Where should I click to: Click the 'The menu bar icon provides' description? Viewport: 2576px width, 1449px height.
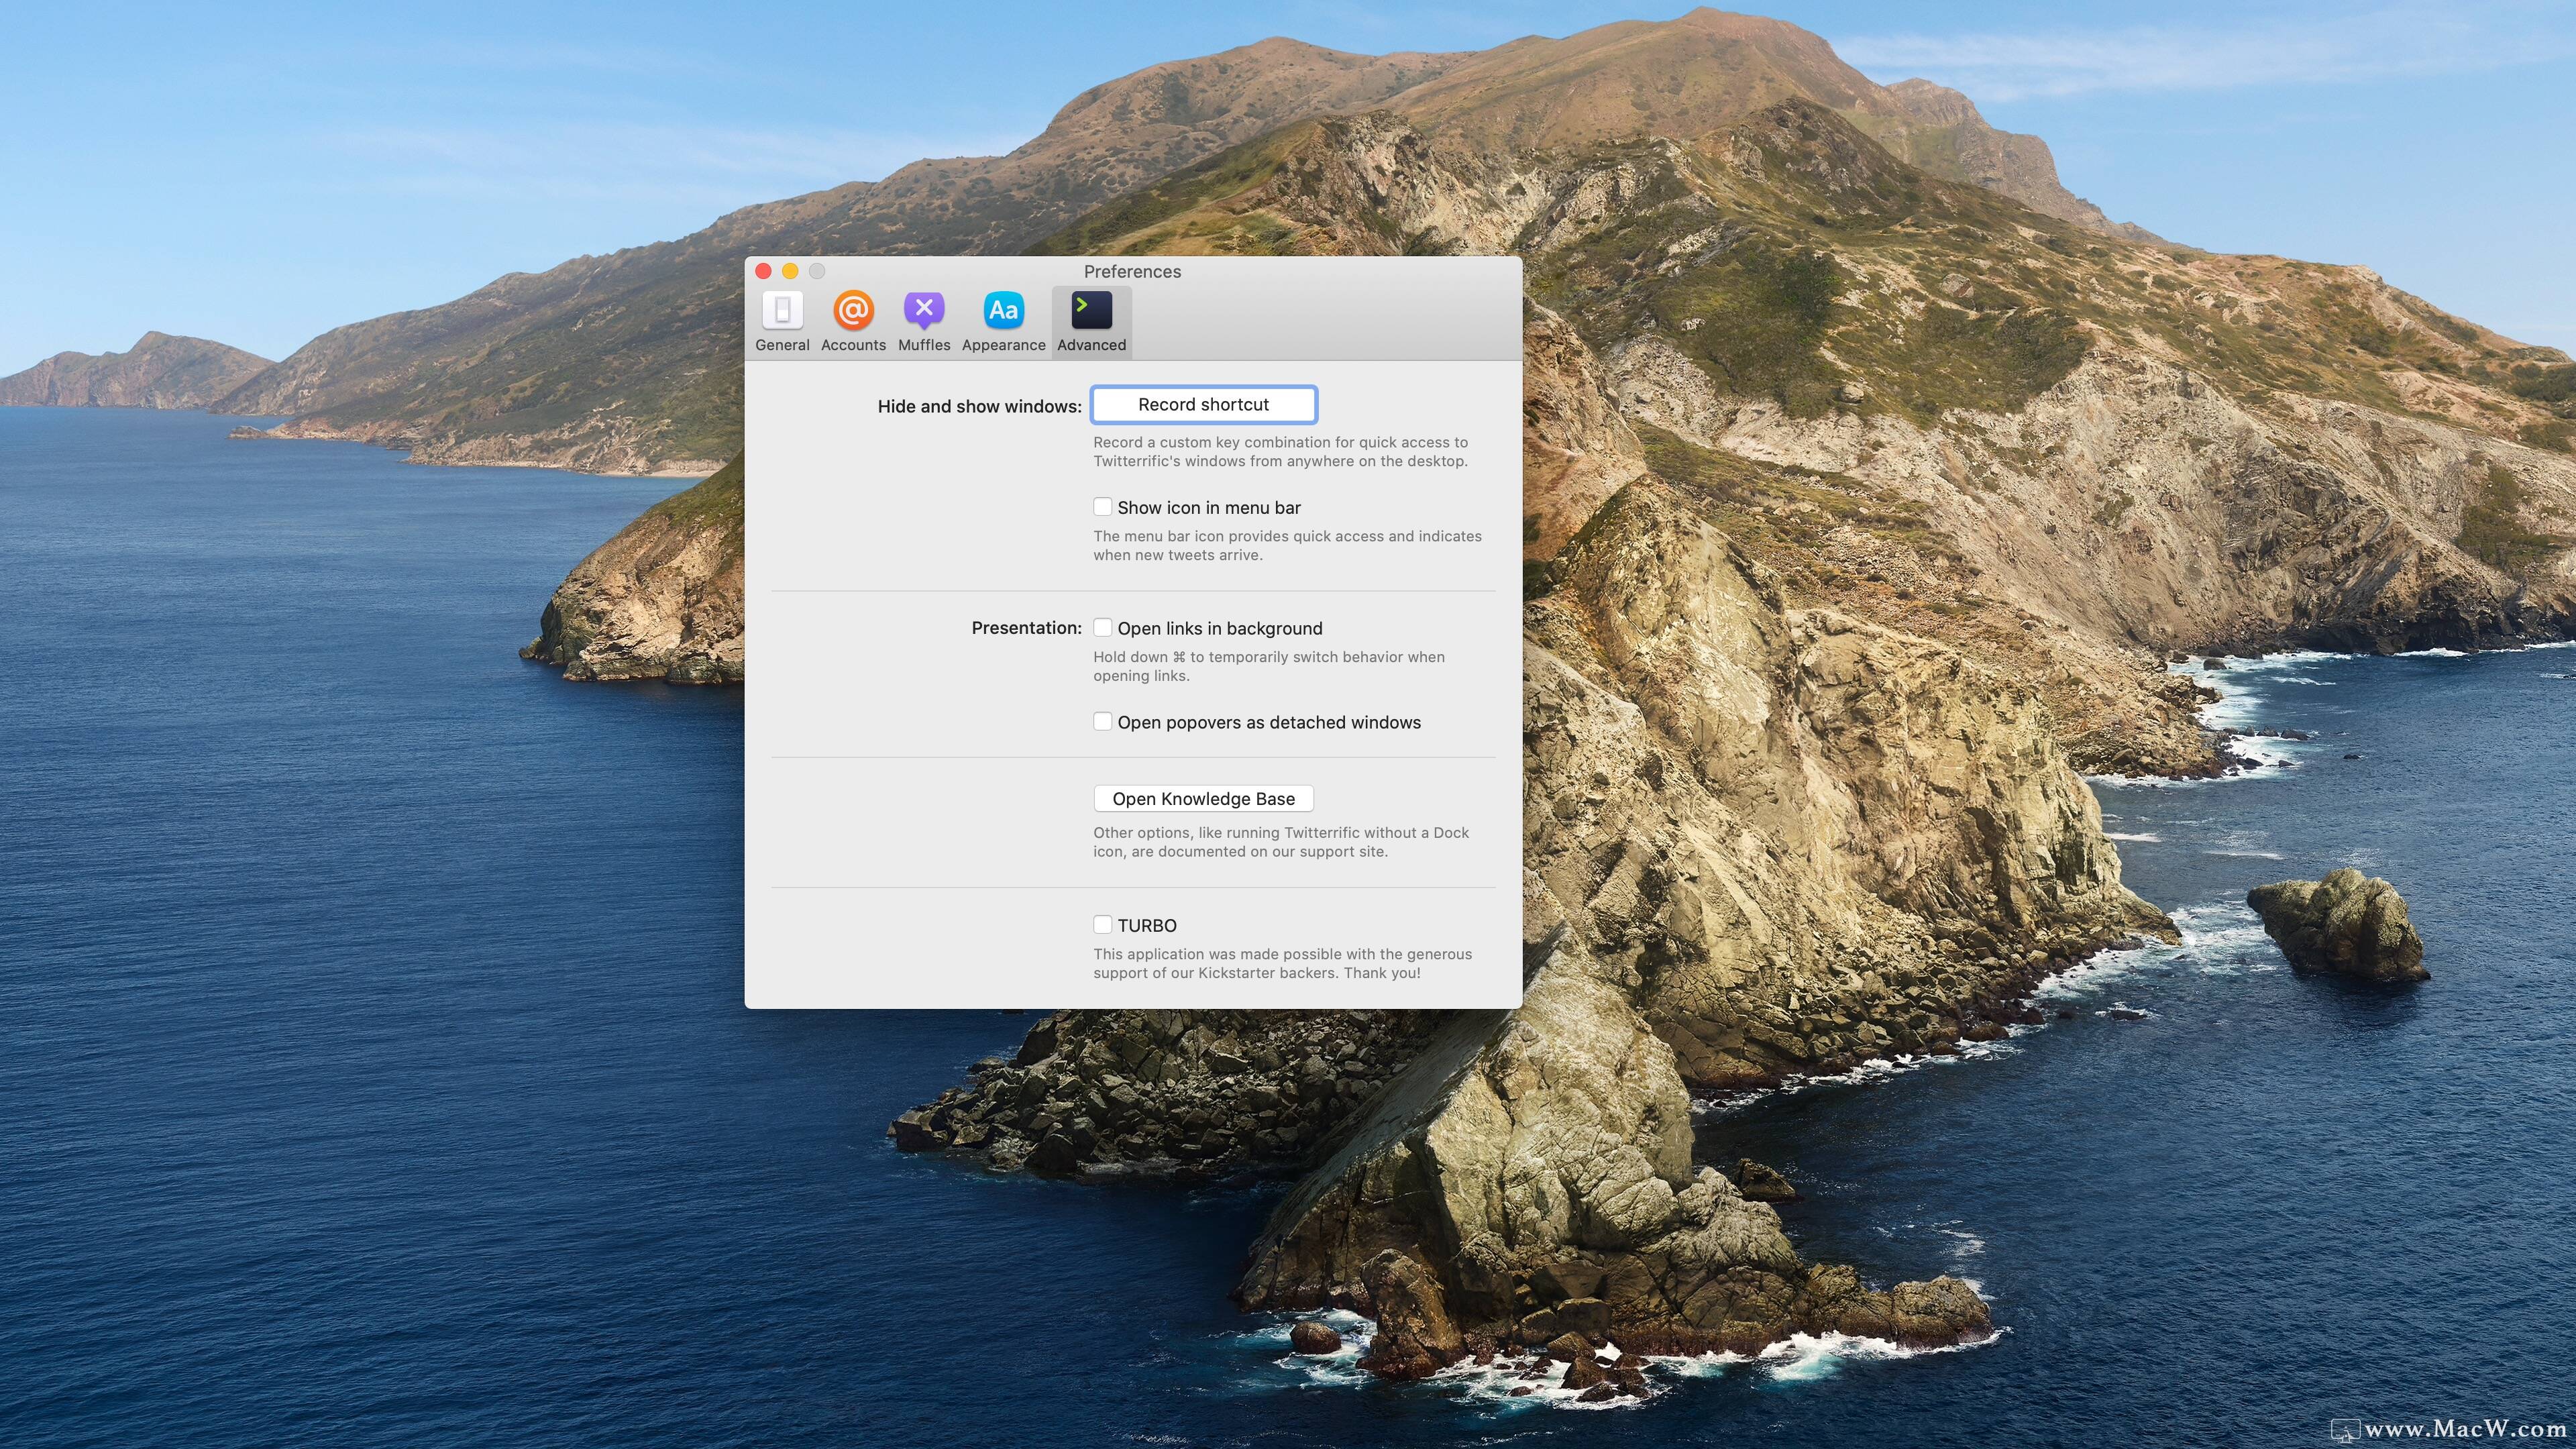[x=1287, y=545]
